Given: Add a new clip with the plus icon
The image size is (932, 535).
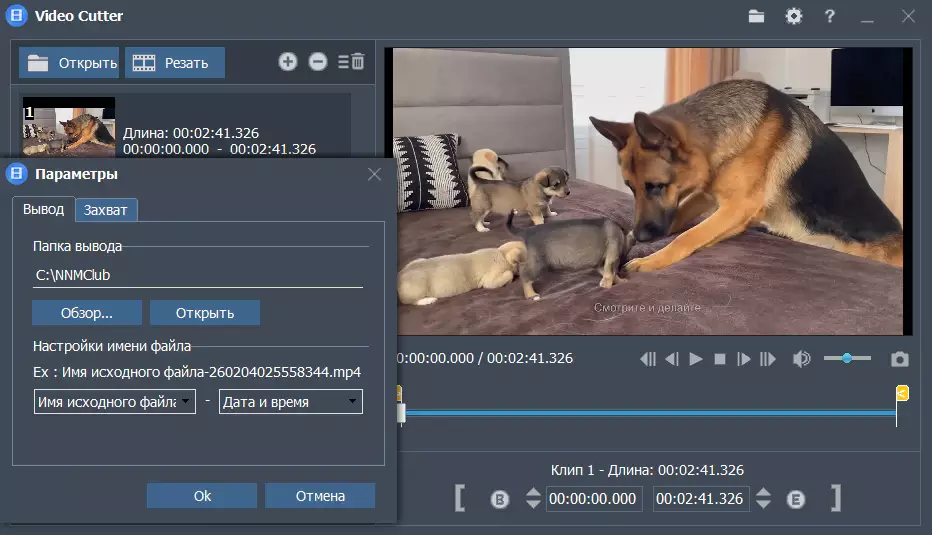Looking at the screenshot, I should click(288, 62).
